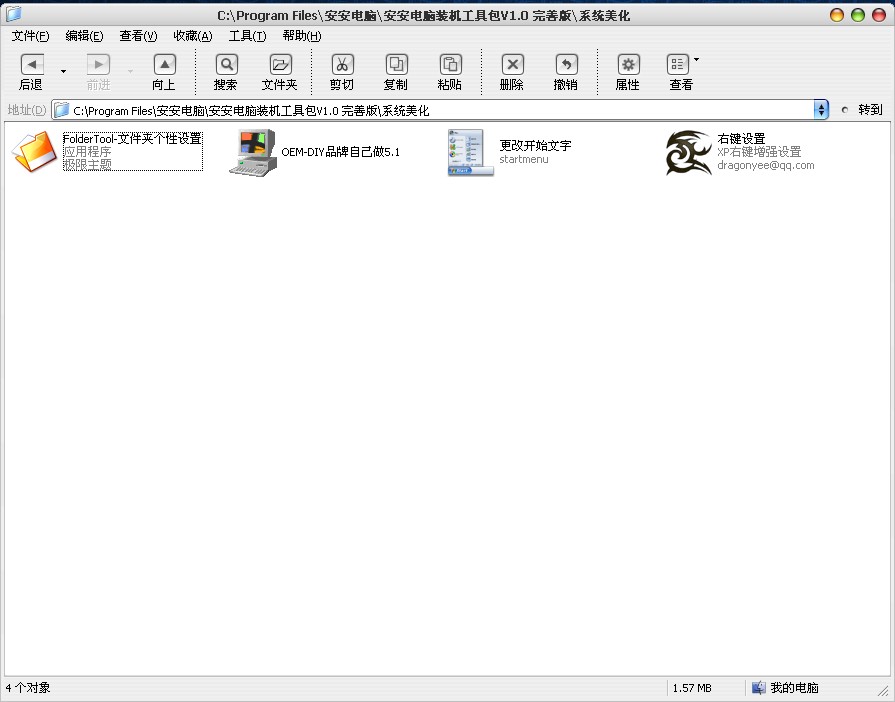Select the OEM-DIY 5.1 program icon

click(x=252, y=152)
